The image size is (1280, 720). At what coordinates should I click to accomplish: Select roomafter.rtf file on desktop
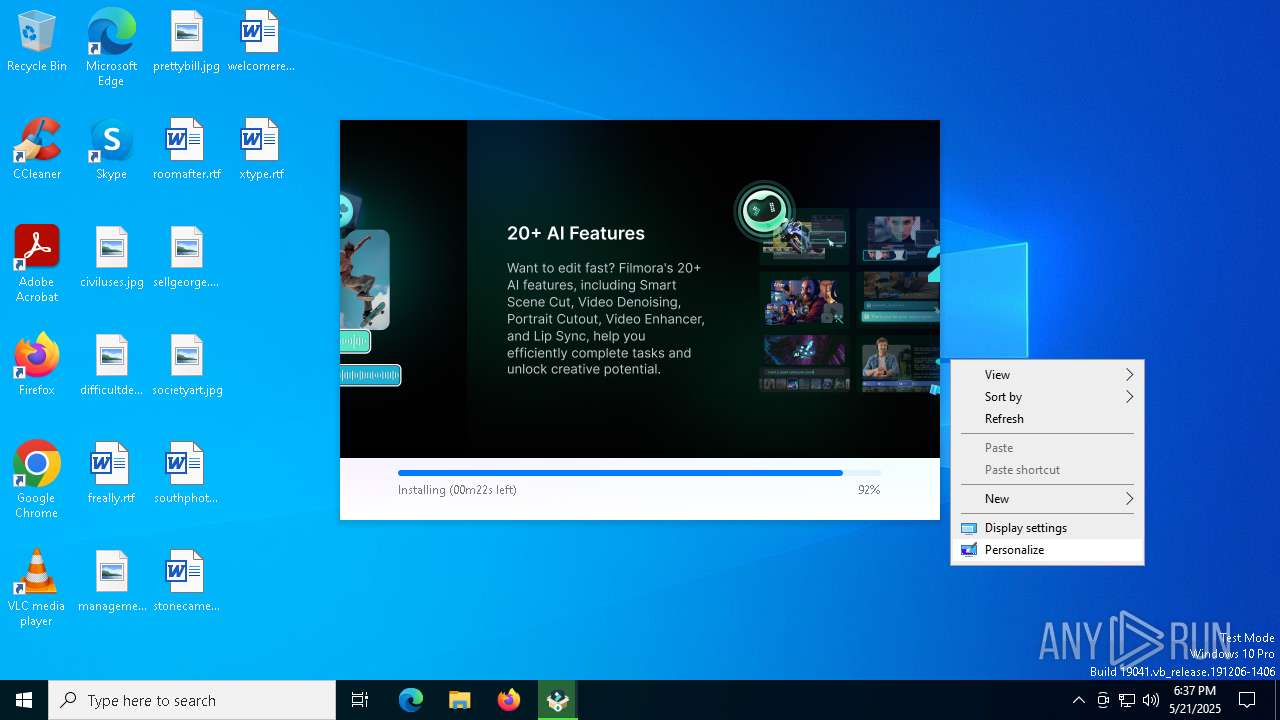(x=186, y=149)
